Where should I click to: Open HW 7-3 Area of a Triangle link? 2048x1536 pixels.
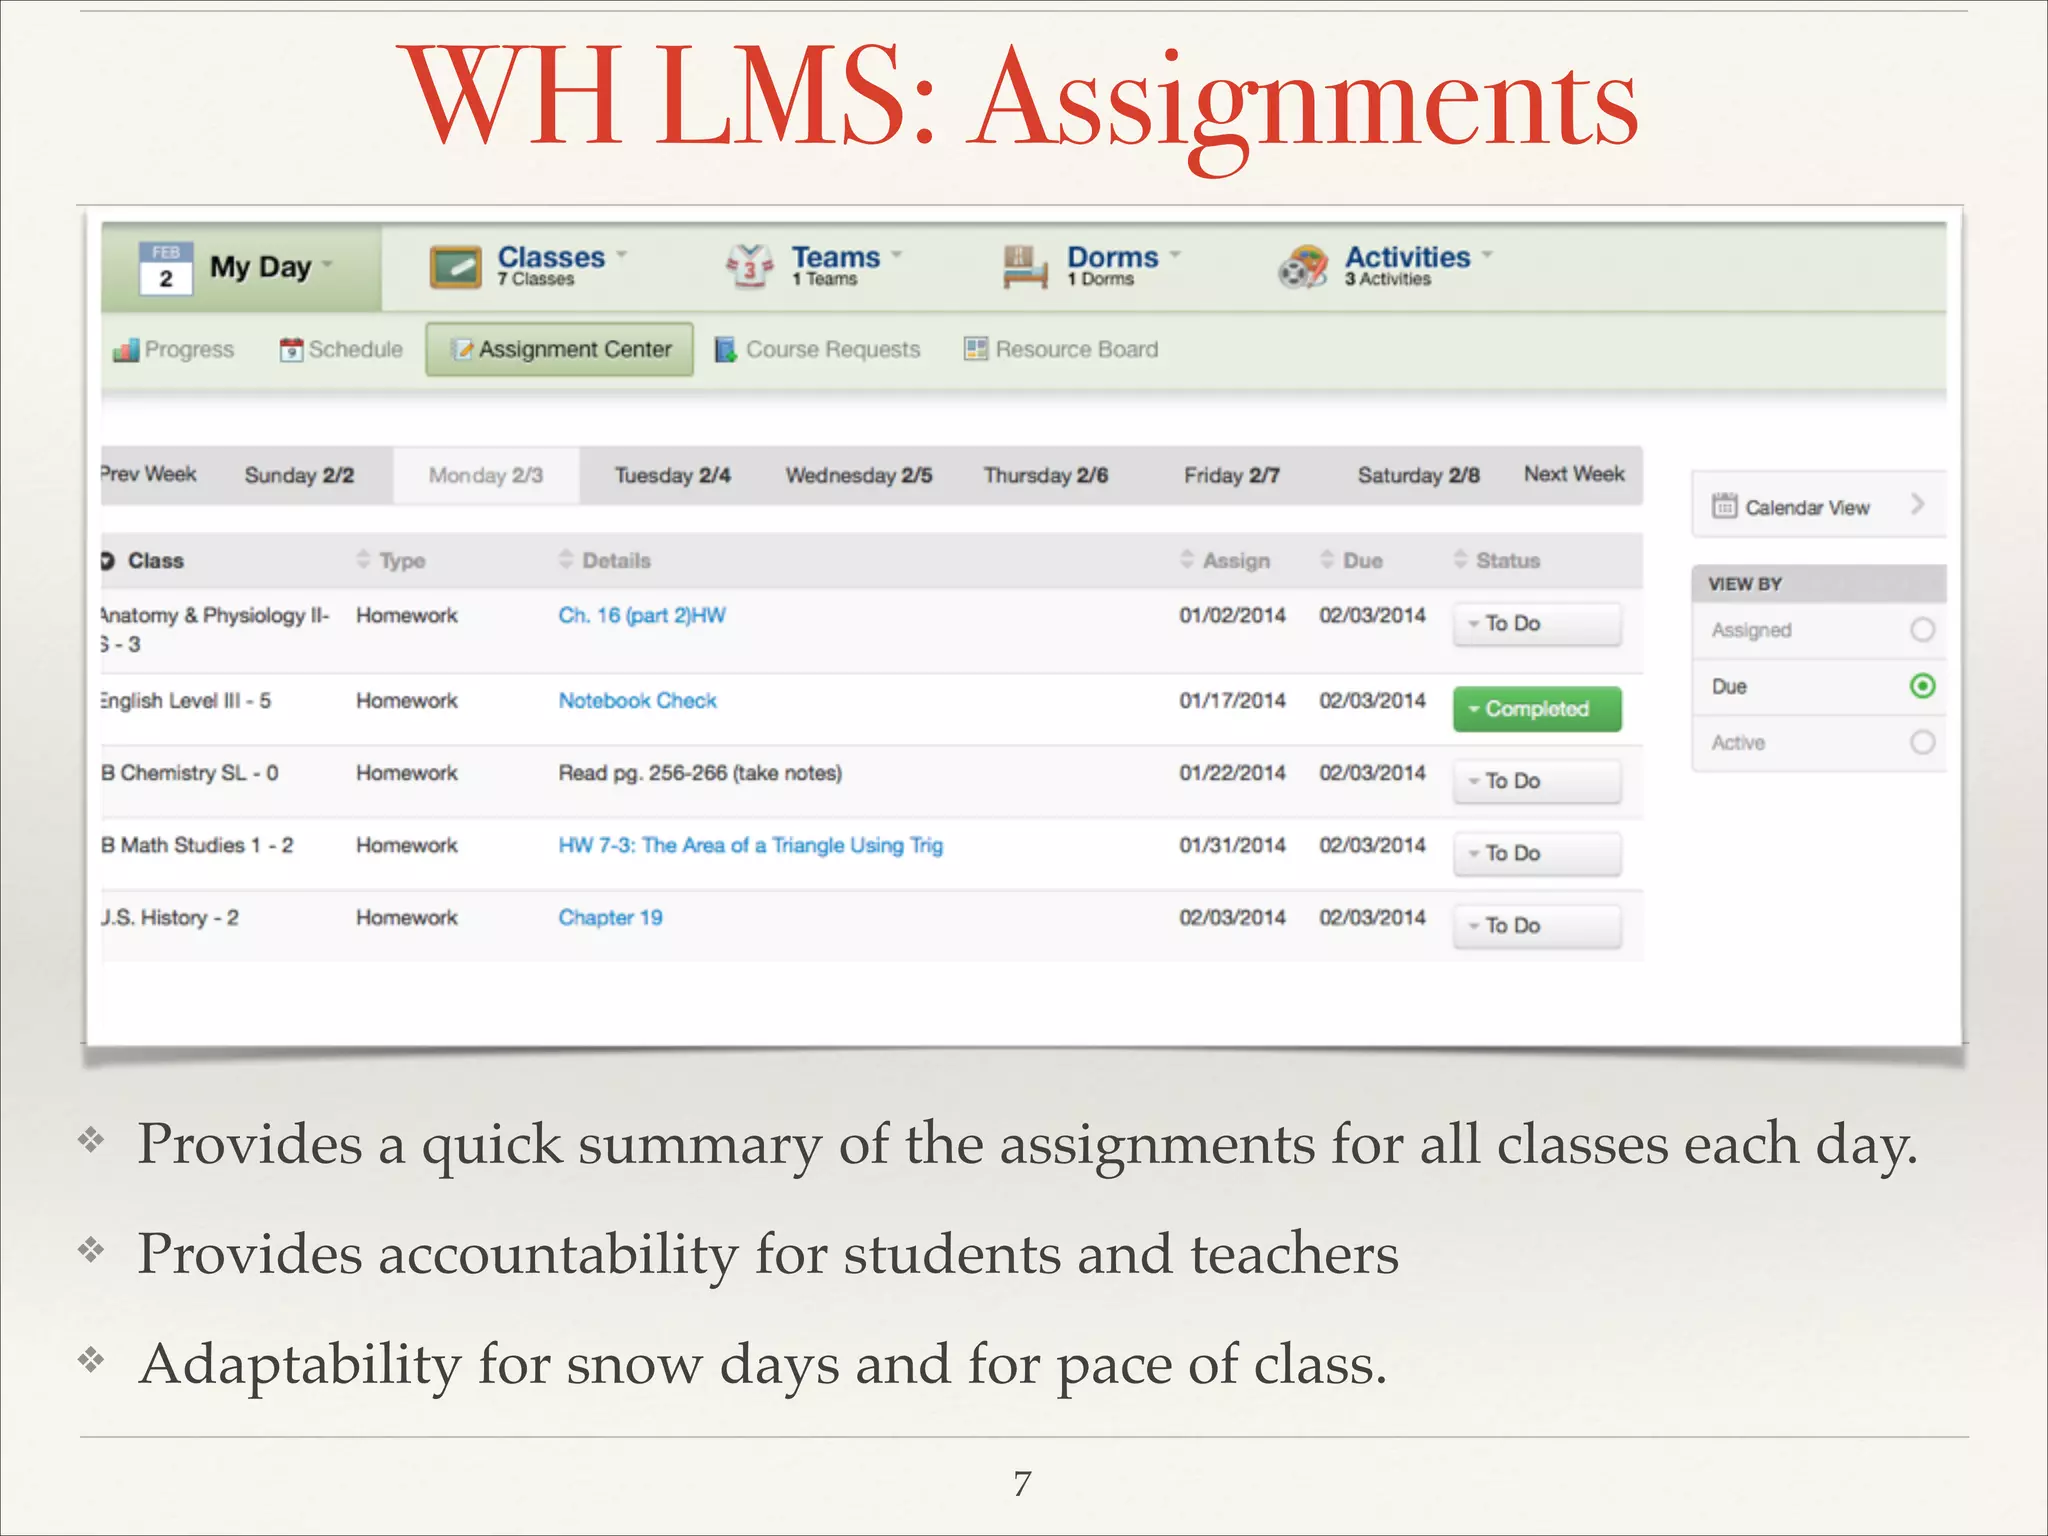[x=751, y=846]
